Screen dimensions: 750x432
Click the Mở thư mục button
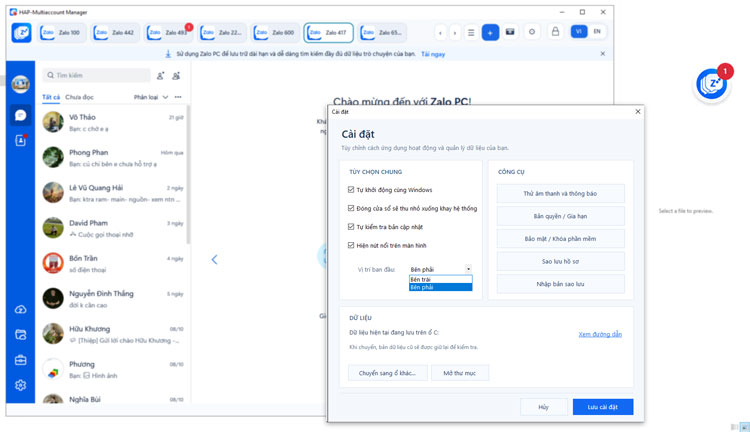point(459,373)
